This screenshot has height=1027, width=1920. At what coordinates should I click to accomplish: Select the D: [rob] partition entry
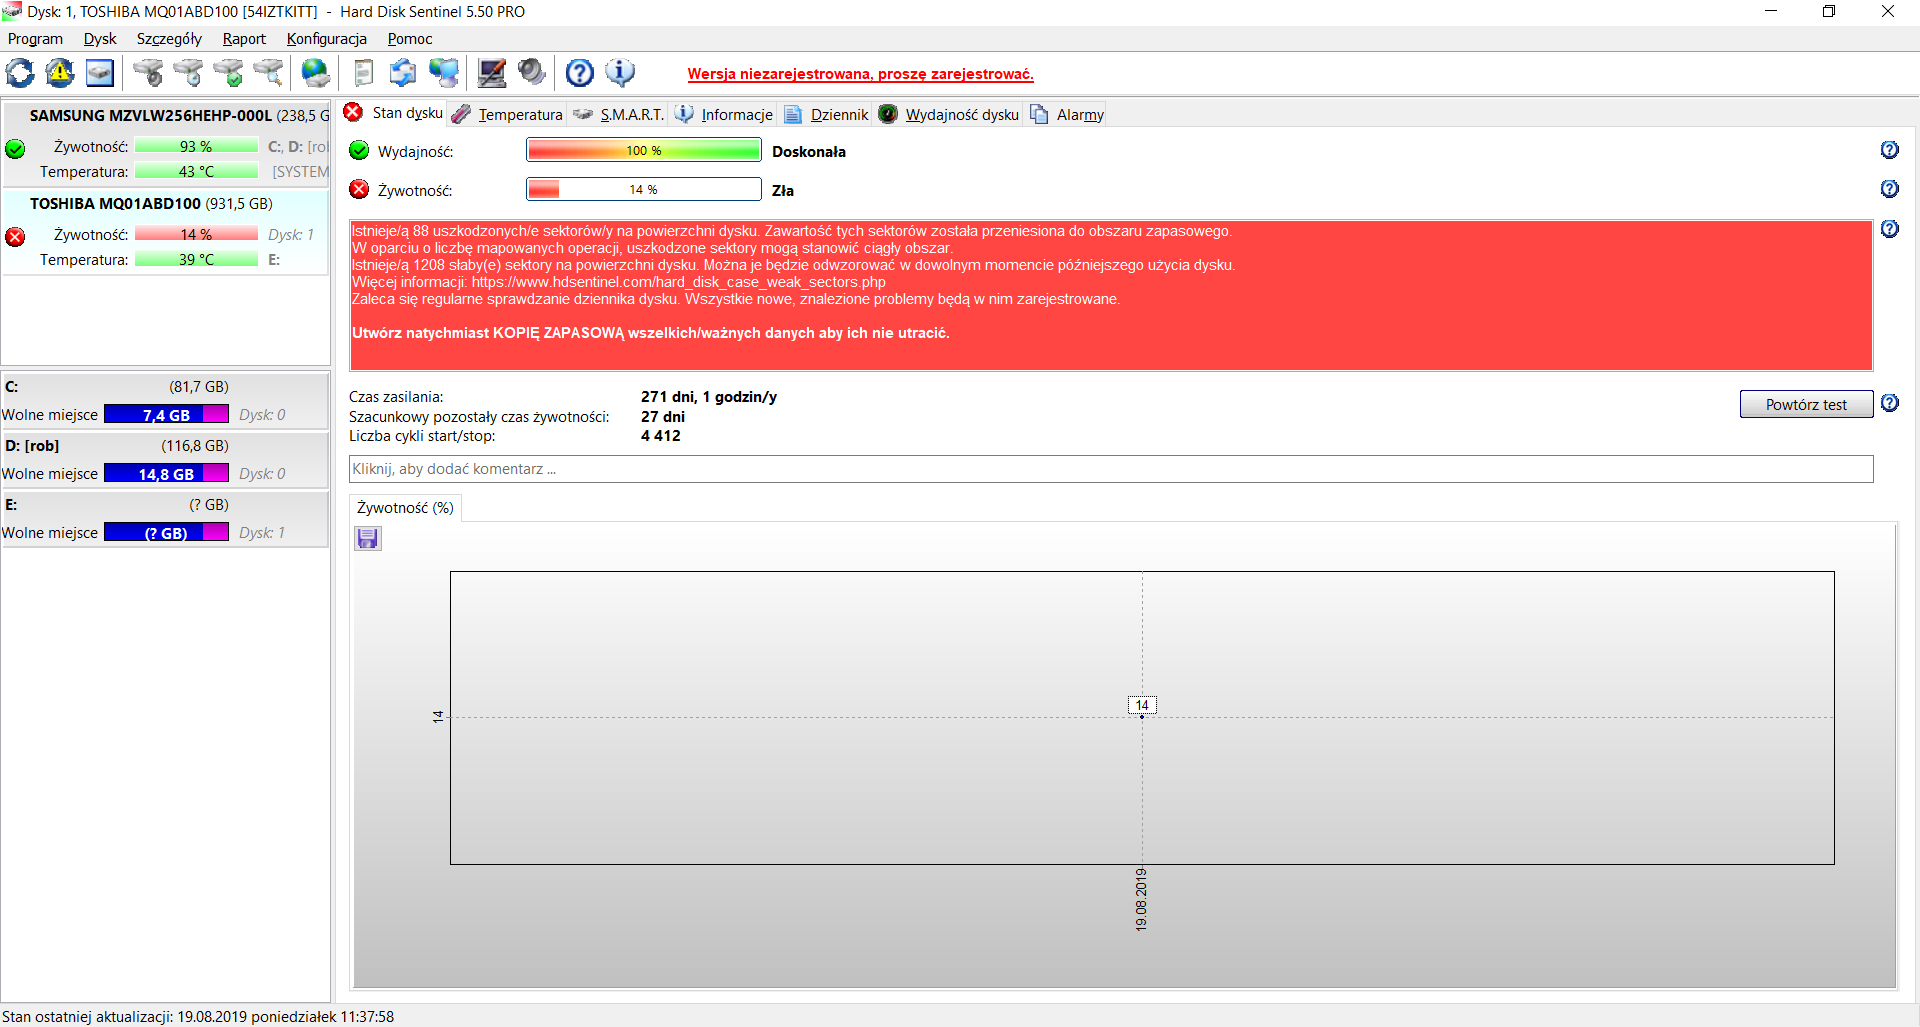point(165,459)
